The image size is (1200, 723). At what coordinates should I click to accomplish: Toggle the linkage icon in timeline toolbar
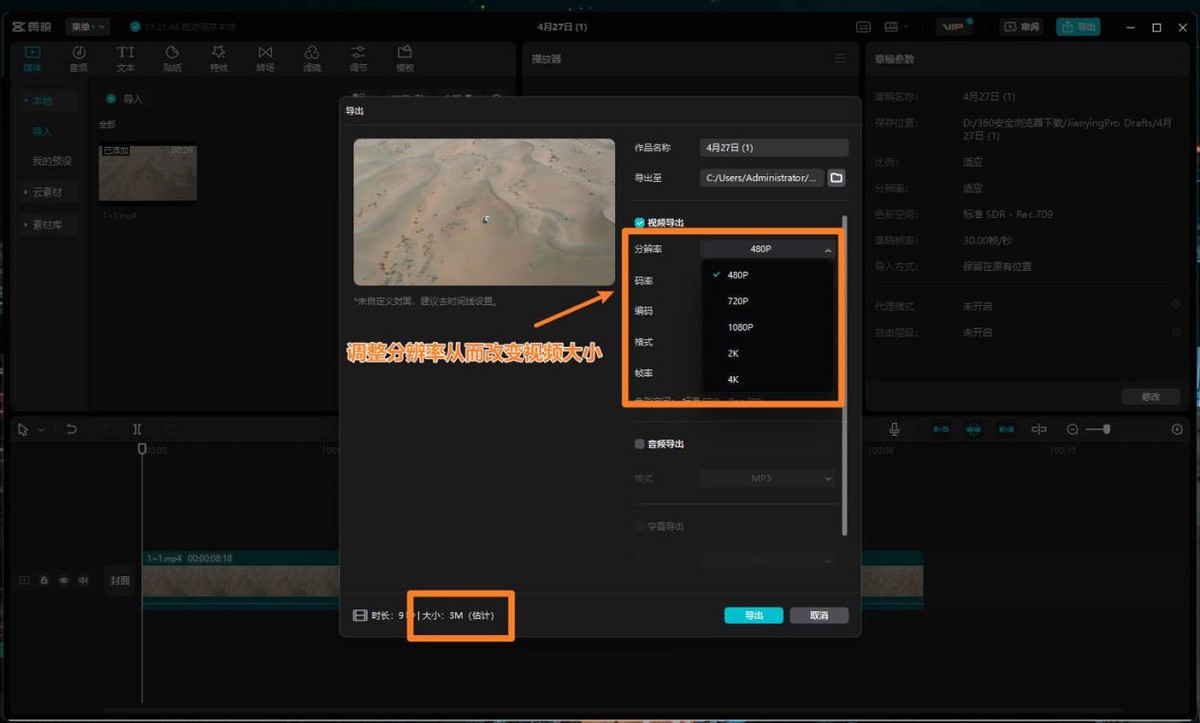[x=1006, y=429]
